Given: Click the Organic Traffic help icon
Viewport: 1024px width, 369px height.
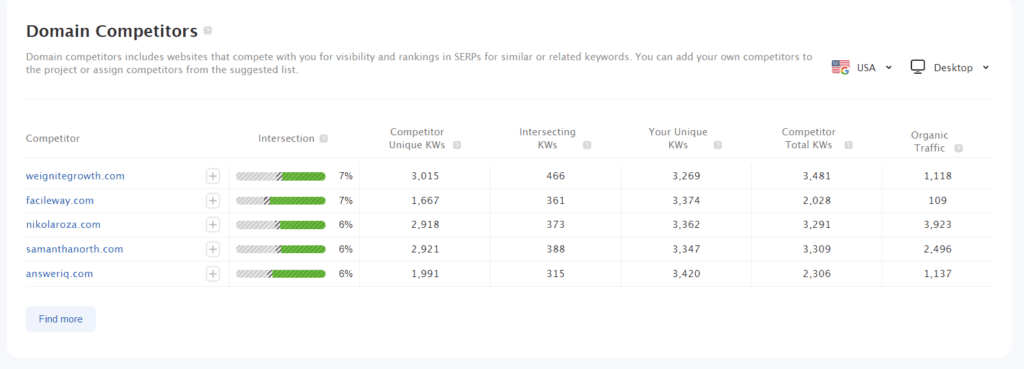Looking at the screenshot, I should pos(958,148).
